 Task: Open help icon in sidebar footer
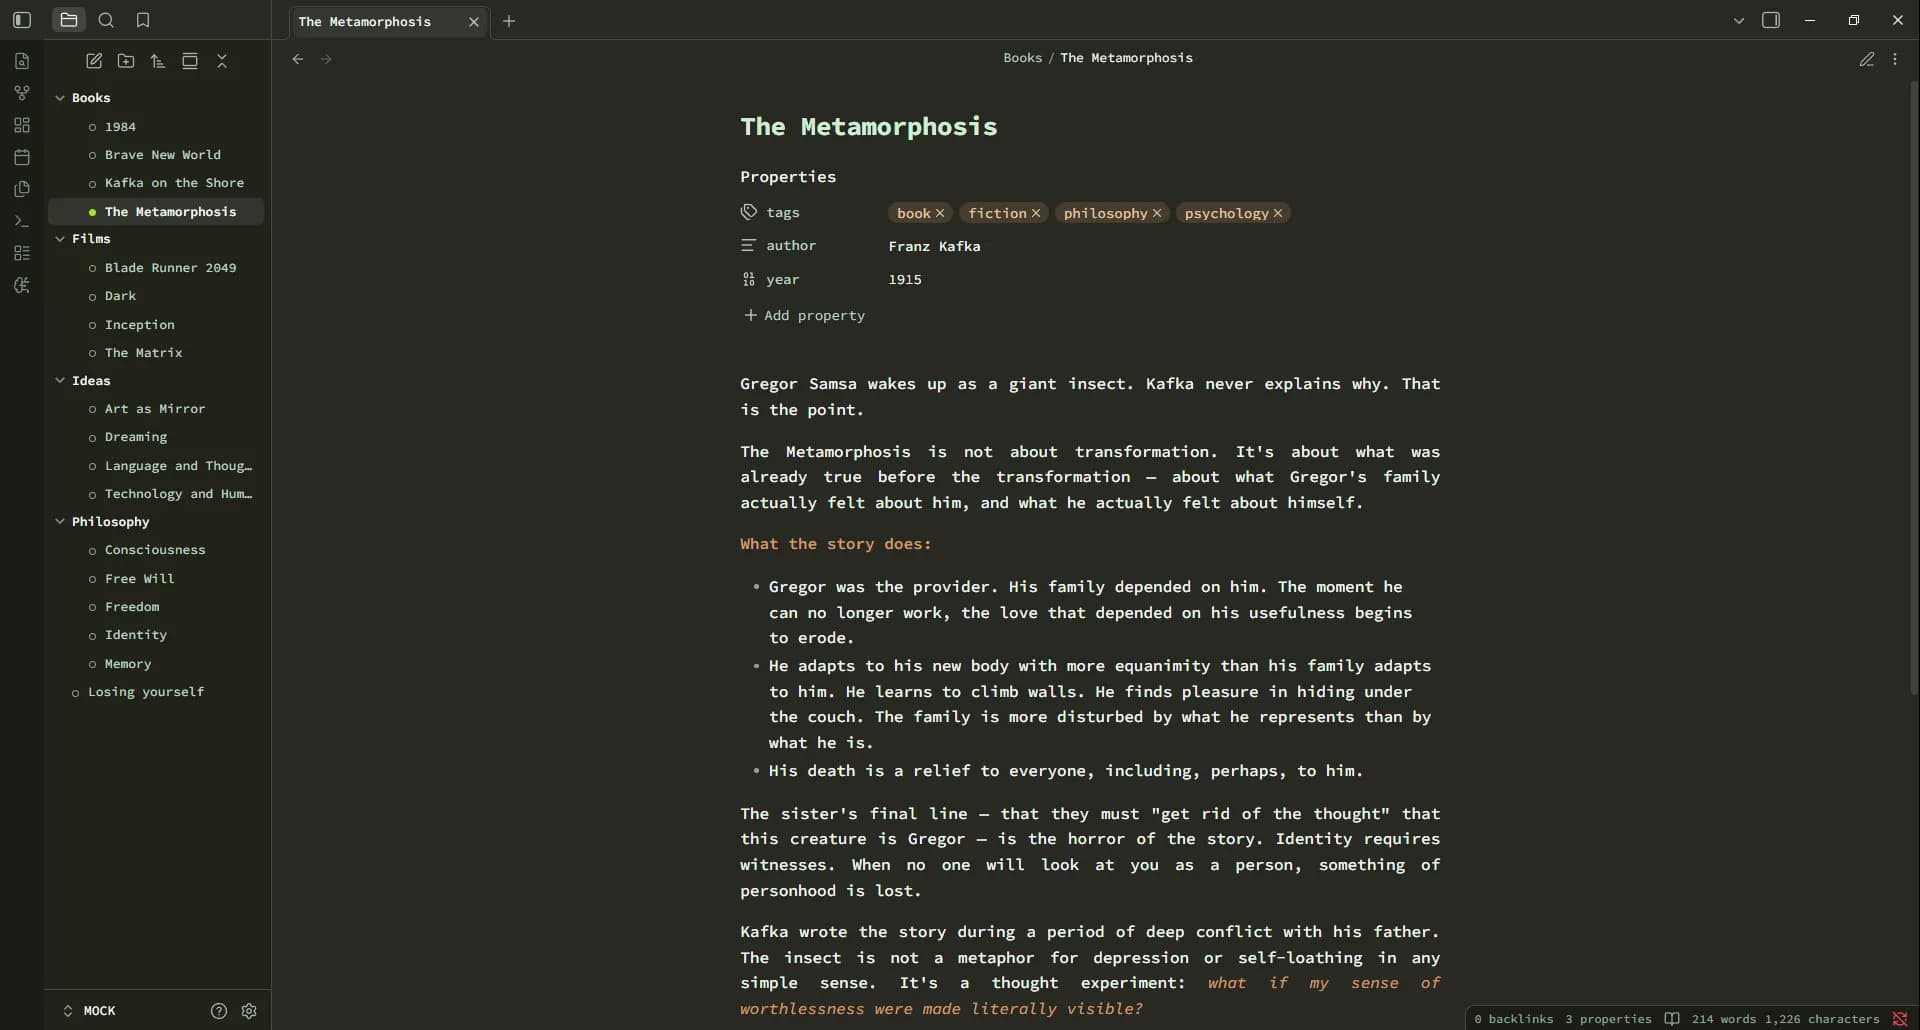219,1011
